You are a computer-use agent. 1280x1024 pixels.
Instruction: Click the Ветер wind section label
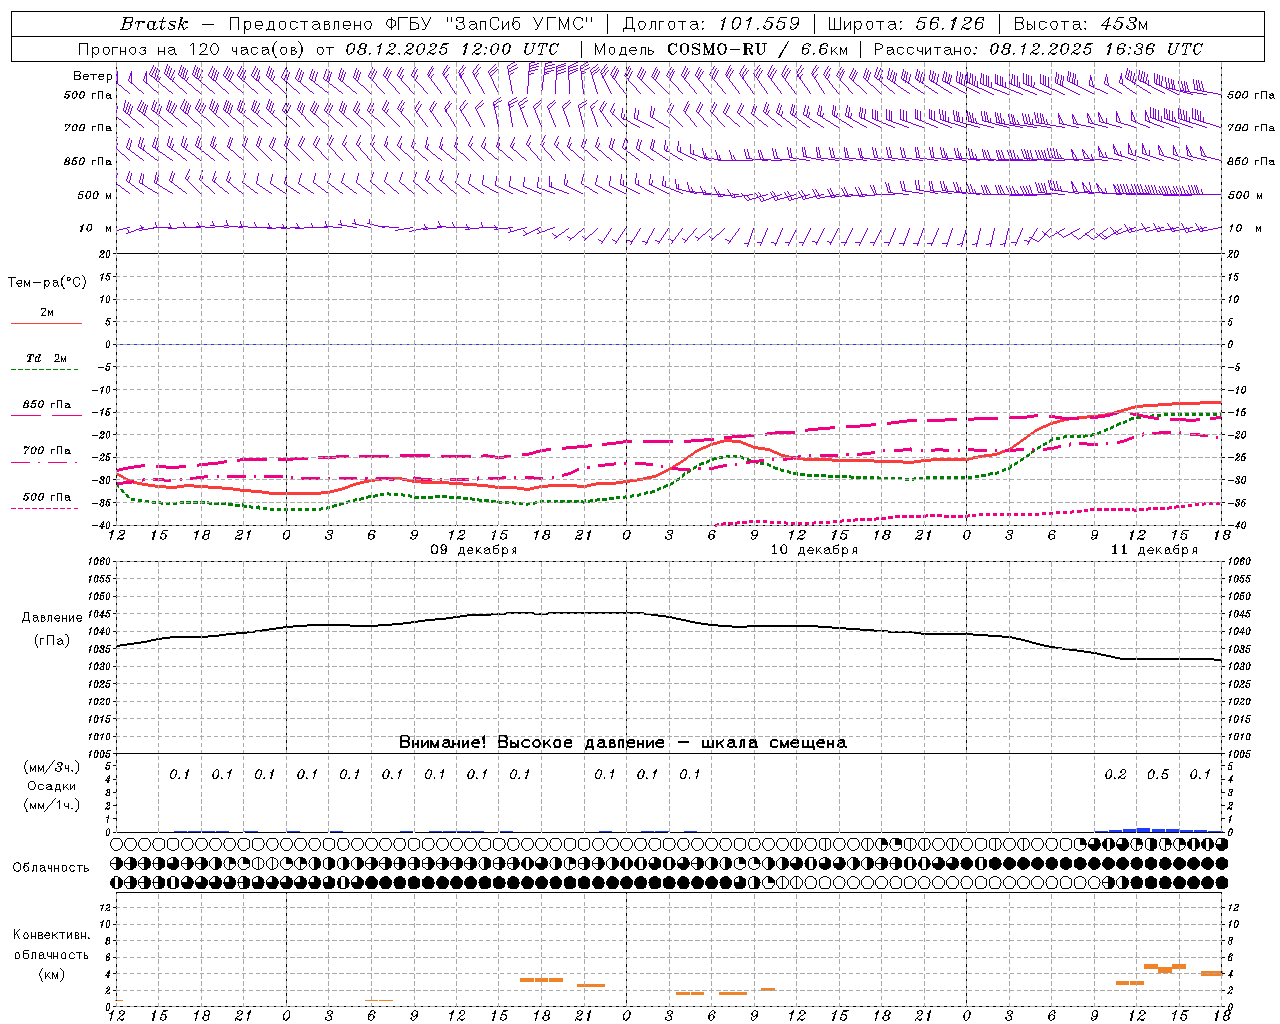[x=91, y=76]
